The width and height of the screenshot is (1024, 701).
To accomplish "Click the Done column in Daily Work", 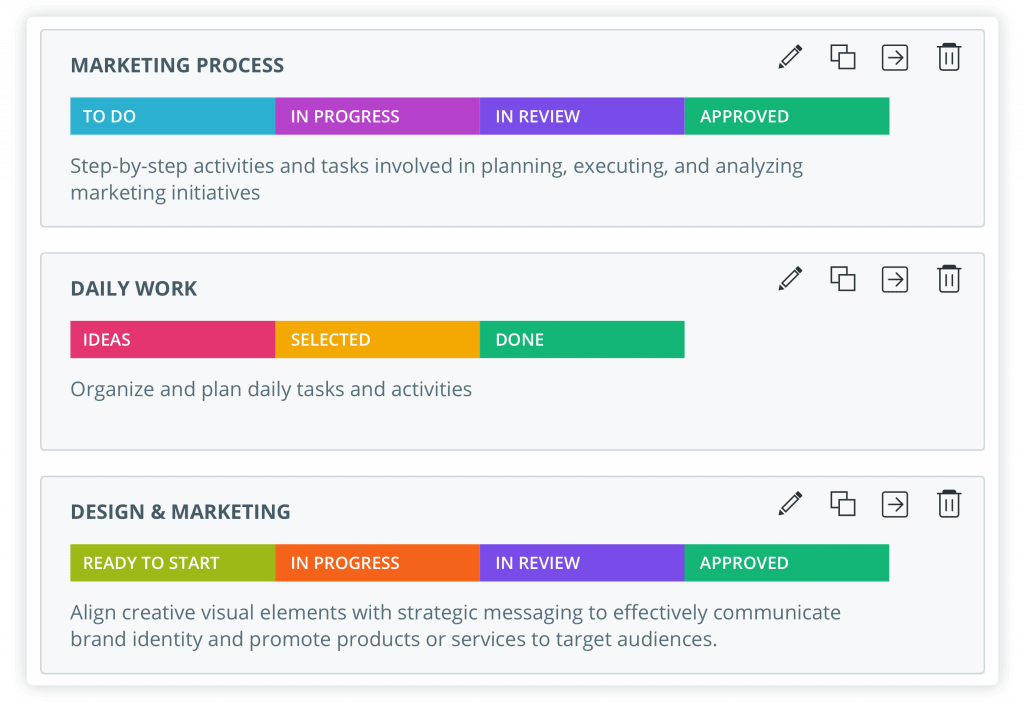I will tap(581, 339).
